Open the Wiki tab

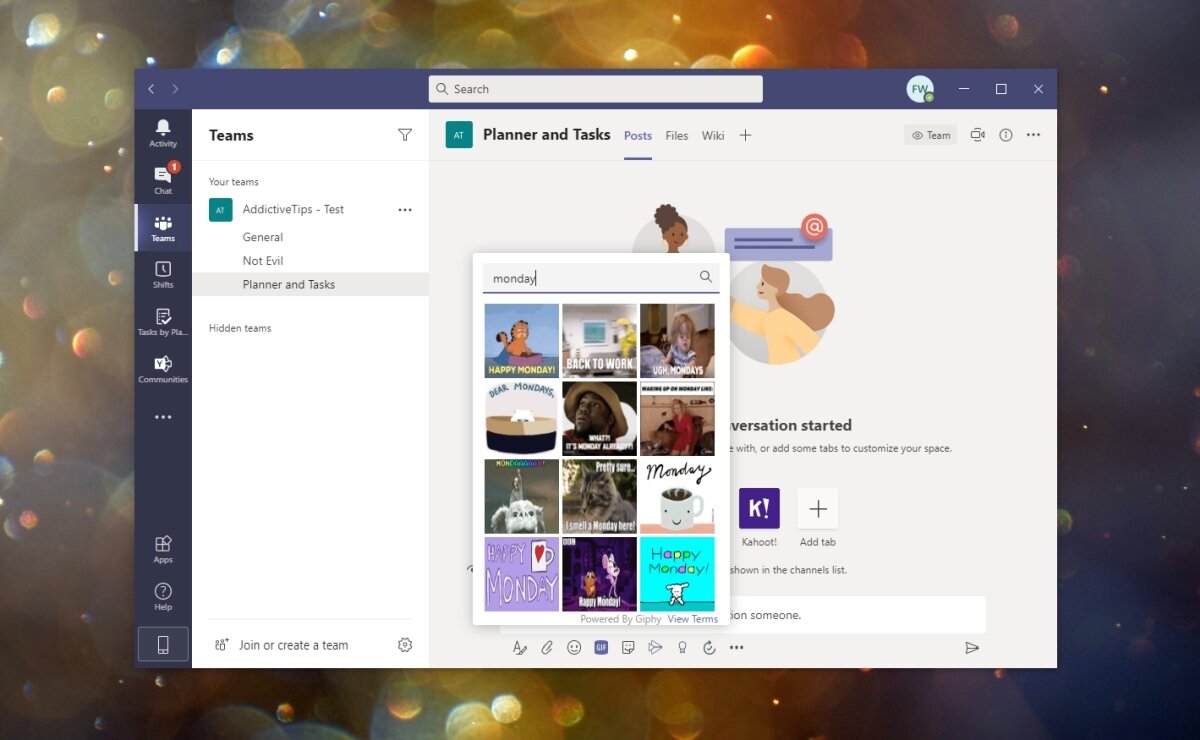pyautogui.click(x=712, y=135)
